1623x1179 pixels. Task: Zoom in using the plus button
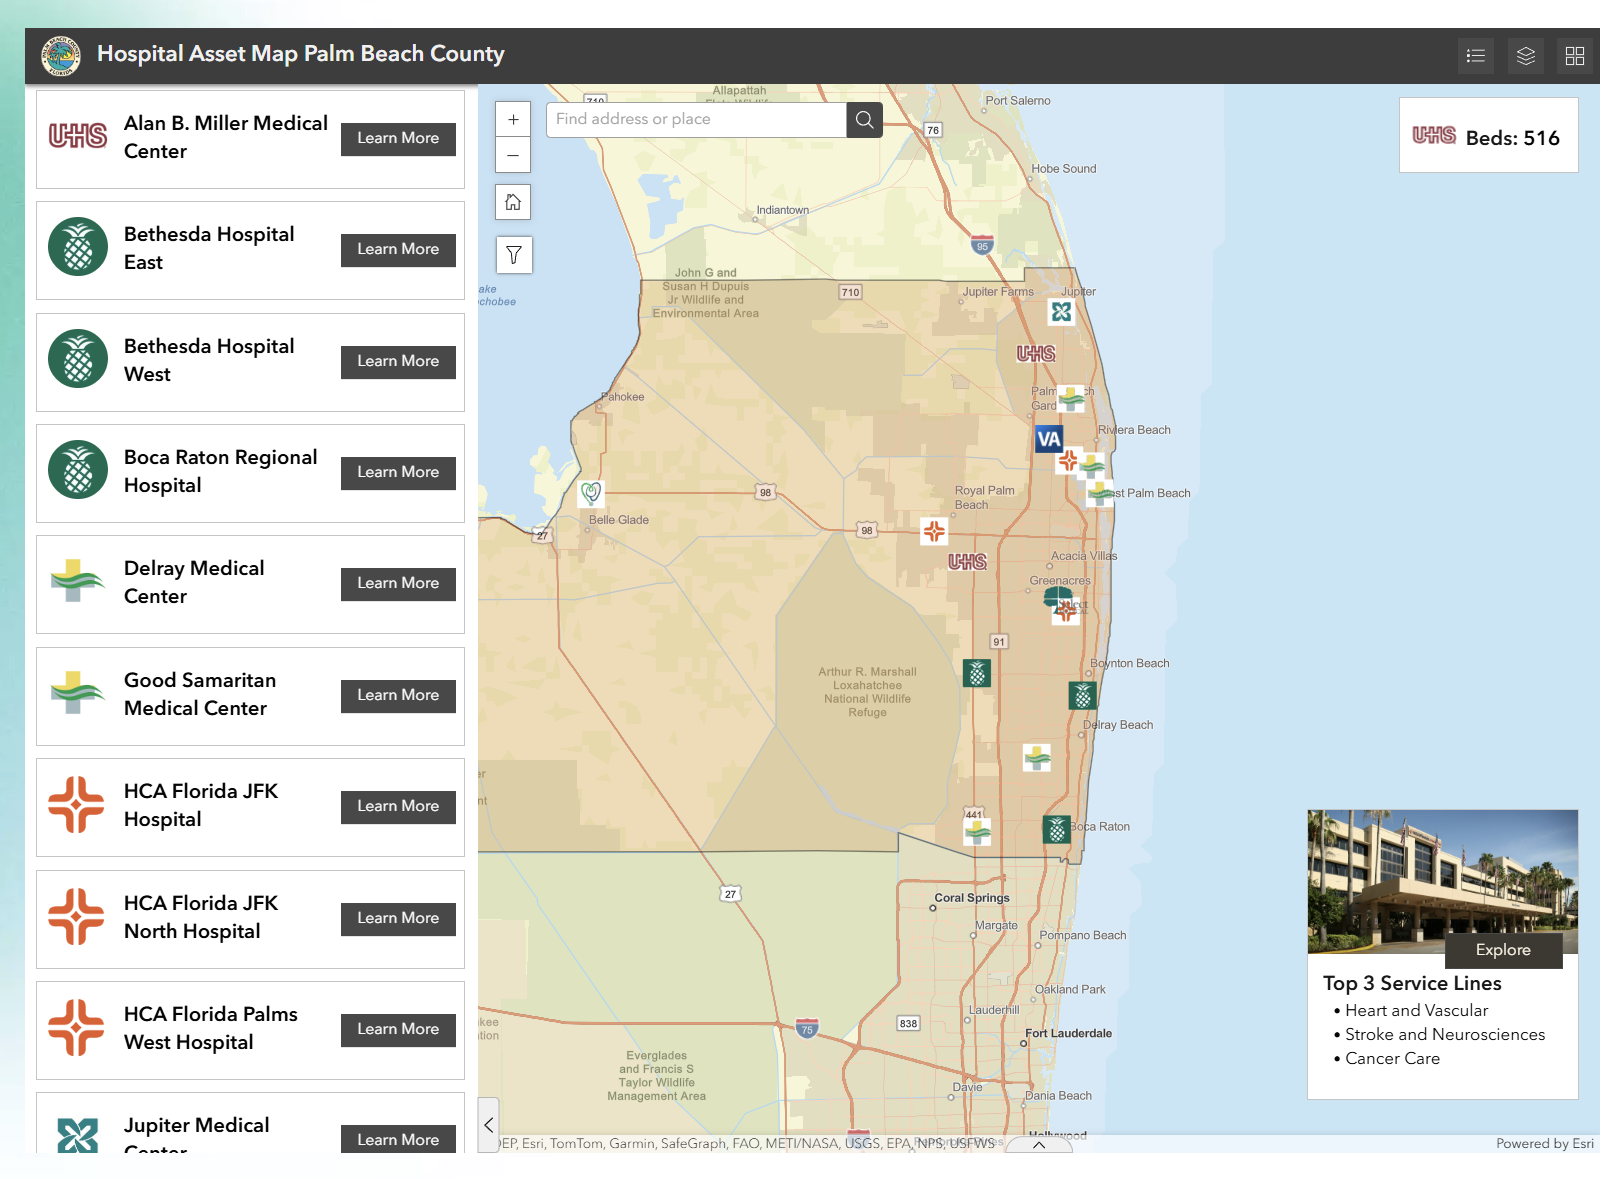tap(513, 119)
